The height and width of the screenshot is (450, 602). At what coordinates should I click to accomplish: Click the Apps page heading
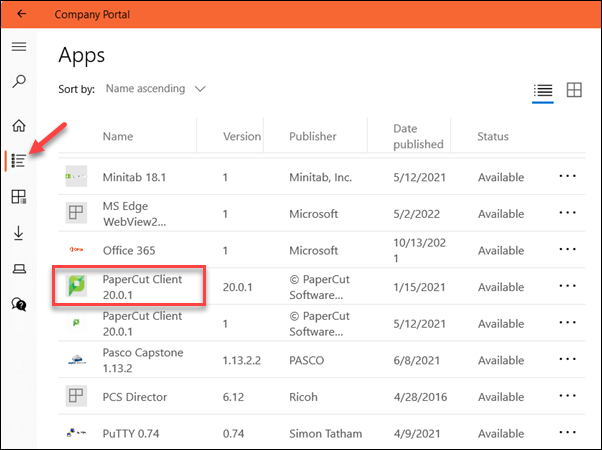81,56
